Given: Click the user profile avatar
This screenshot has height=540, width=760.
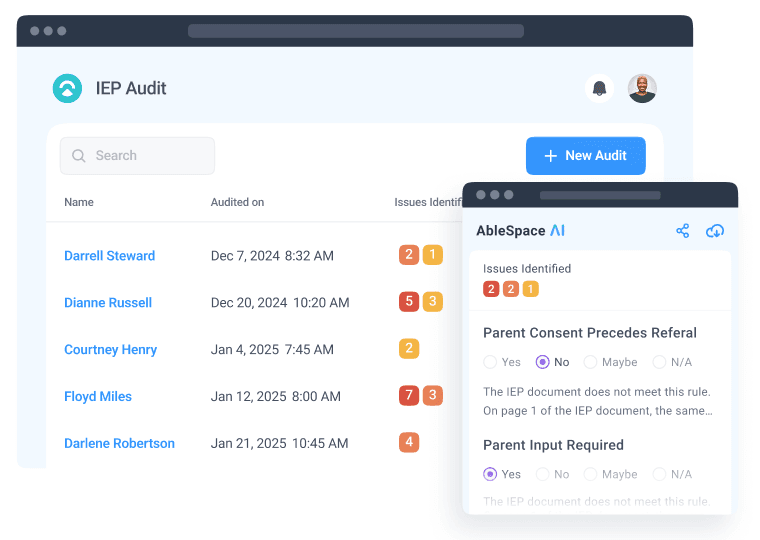Looking at the screenshot, I should pyautogui.click(x=642, y=88).
